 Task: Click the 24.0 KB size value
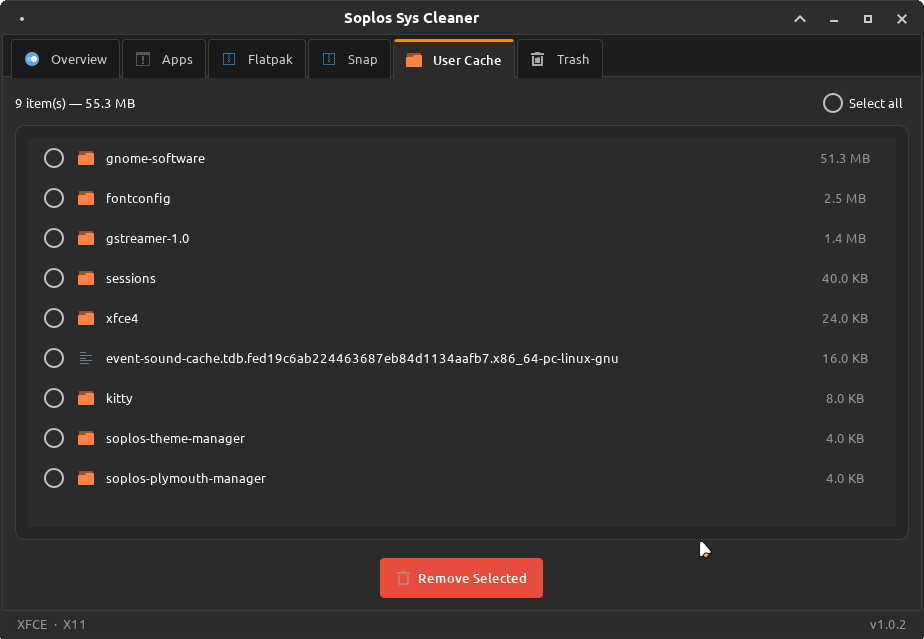845,319
